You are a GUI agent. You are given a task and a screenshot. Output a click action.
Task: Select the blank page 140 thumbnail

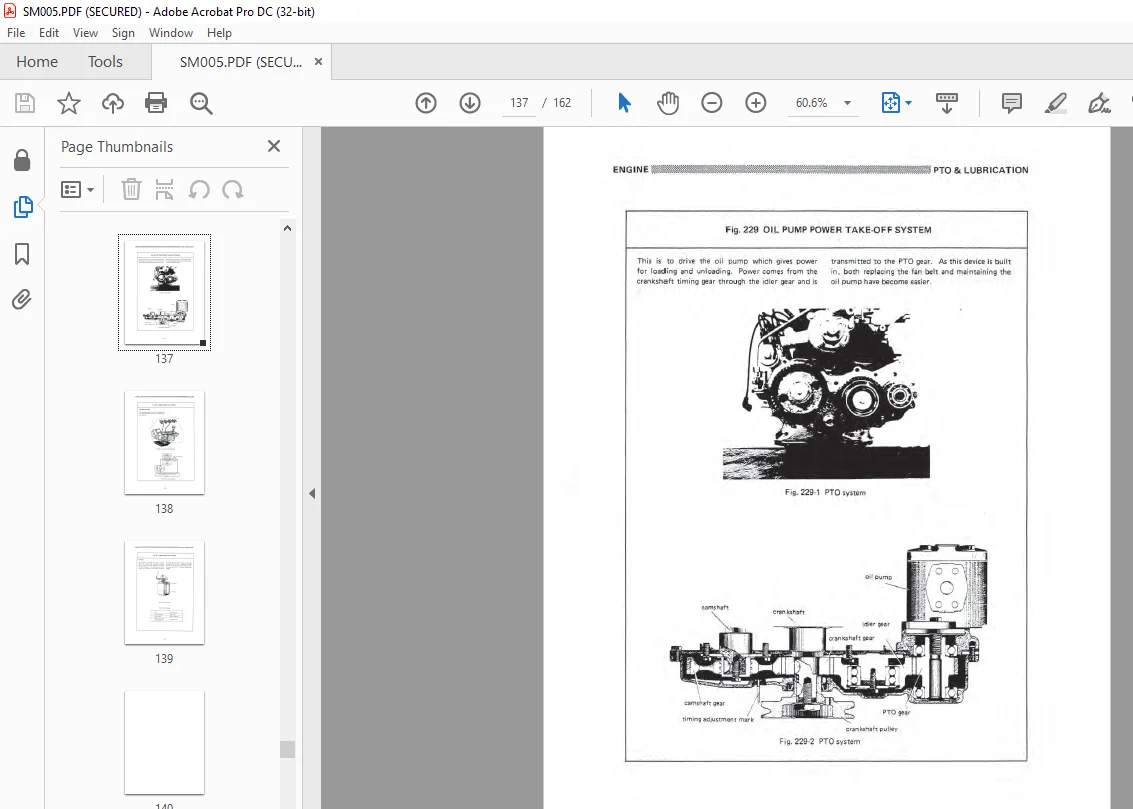[164, 743]
